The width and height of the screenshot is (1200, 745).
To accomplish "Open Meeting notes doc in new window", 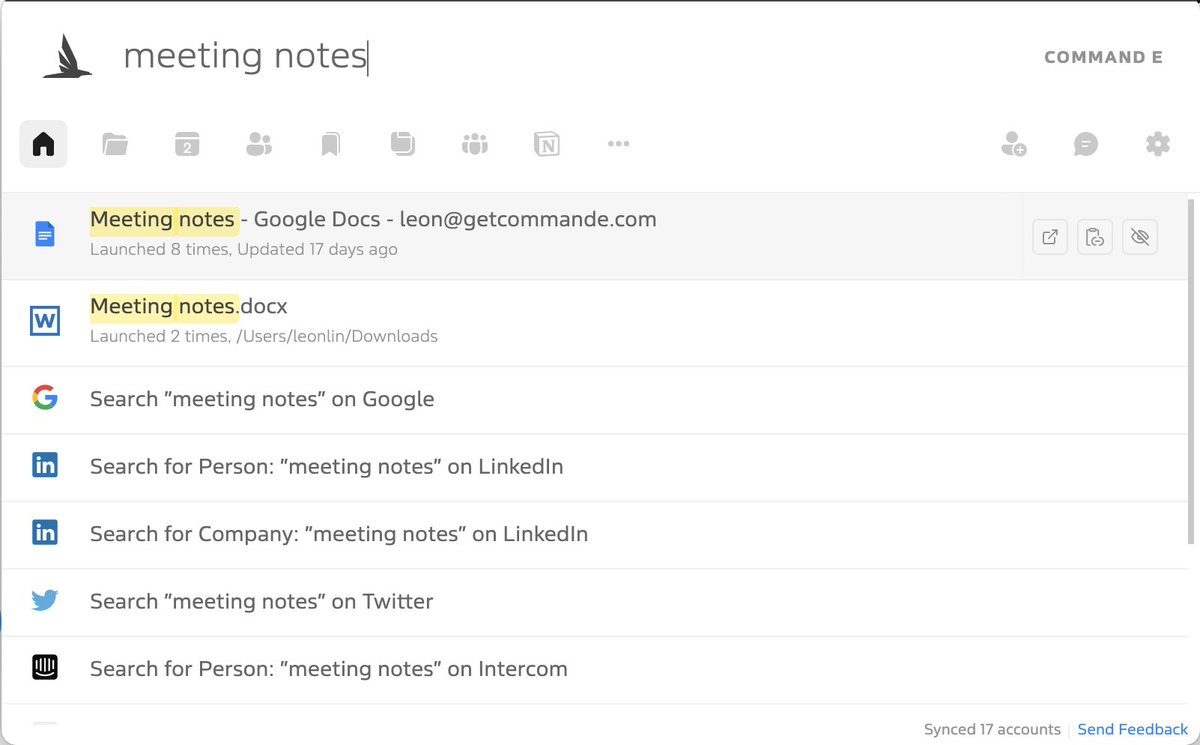I will point(1050,237).
